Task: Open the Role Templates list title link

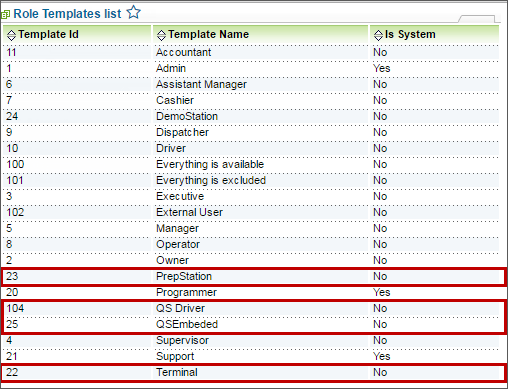Action: (x=67, y=14)
